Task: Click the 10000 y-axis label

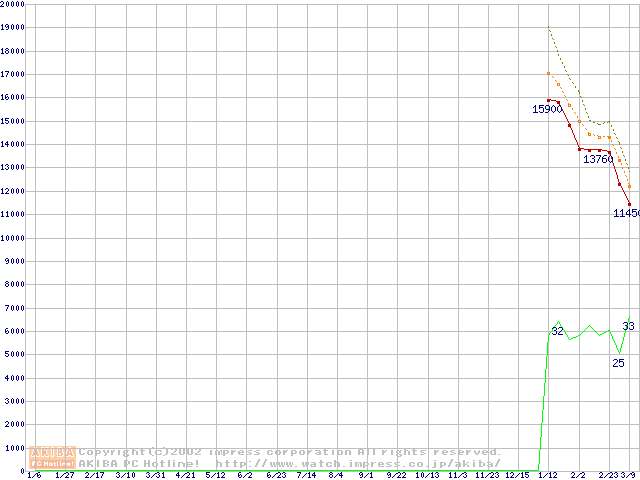Action: pos(14,238)
